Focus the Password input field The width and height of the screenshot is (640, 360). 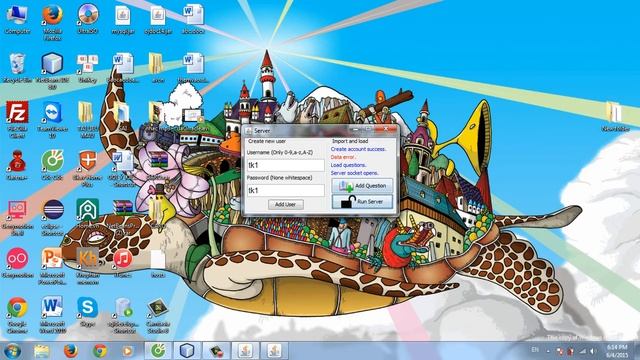click(x=286, y=190)
